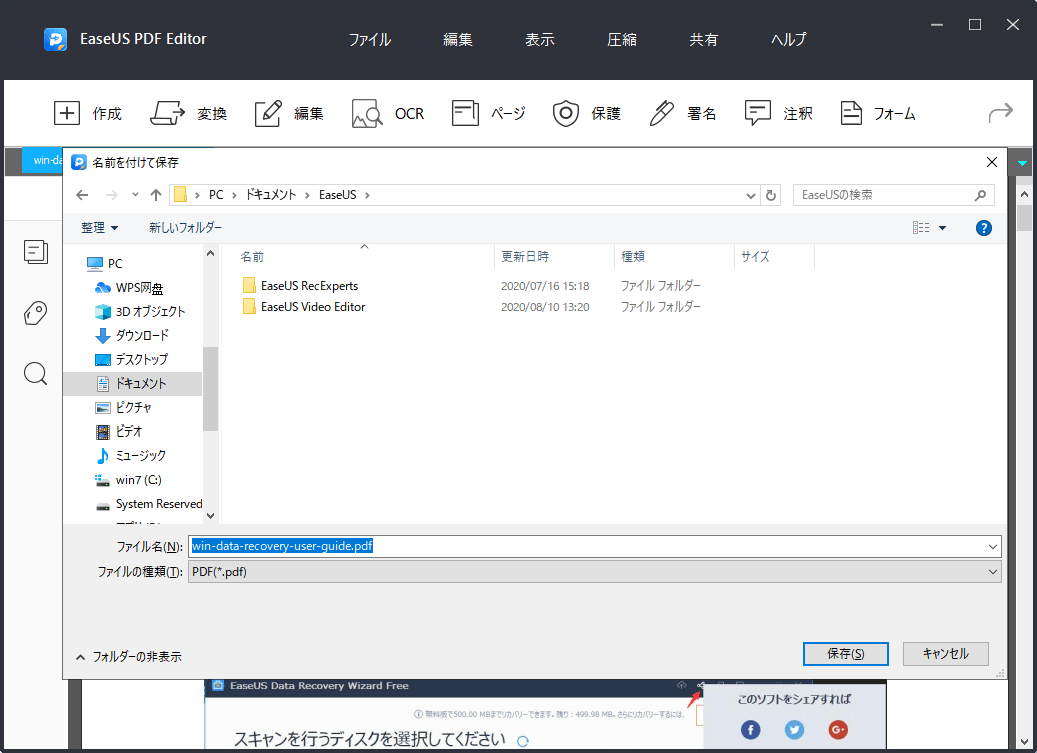Launch the OCR tool
Image resolution: width=1037 pixels, height=753 pixels.
[x=388, y=113]
